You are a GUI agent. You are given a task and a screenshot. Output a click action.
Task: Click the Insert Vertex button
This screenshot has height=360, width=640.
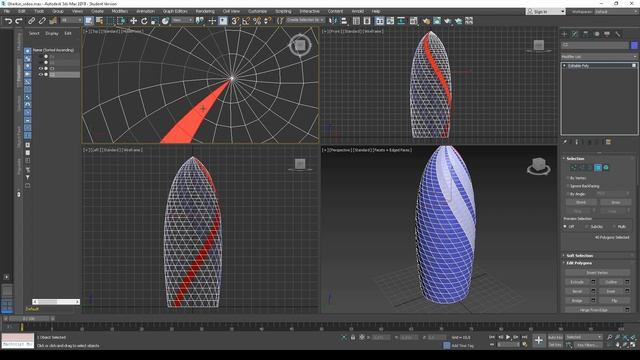point(597,273)
